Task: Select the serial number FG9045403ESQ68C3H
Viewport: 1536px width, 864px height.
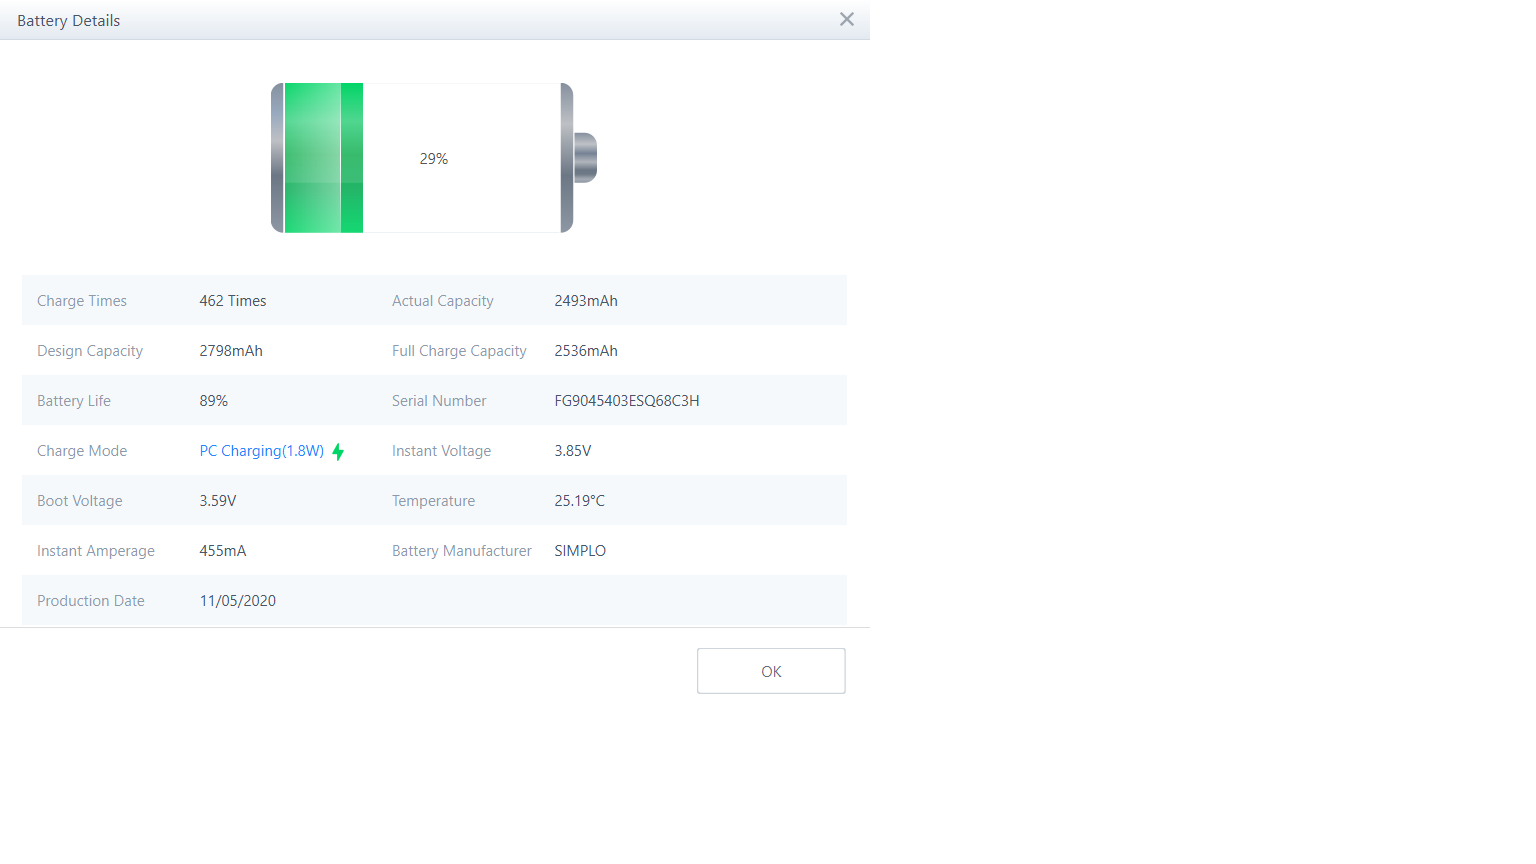Action: point(626,401)
